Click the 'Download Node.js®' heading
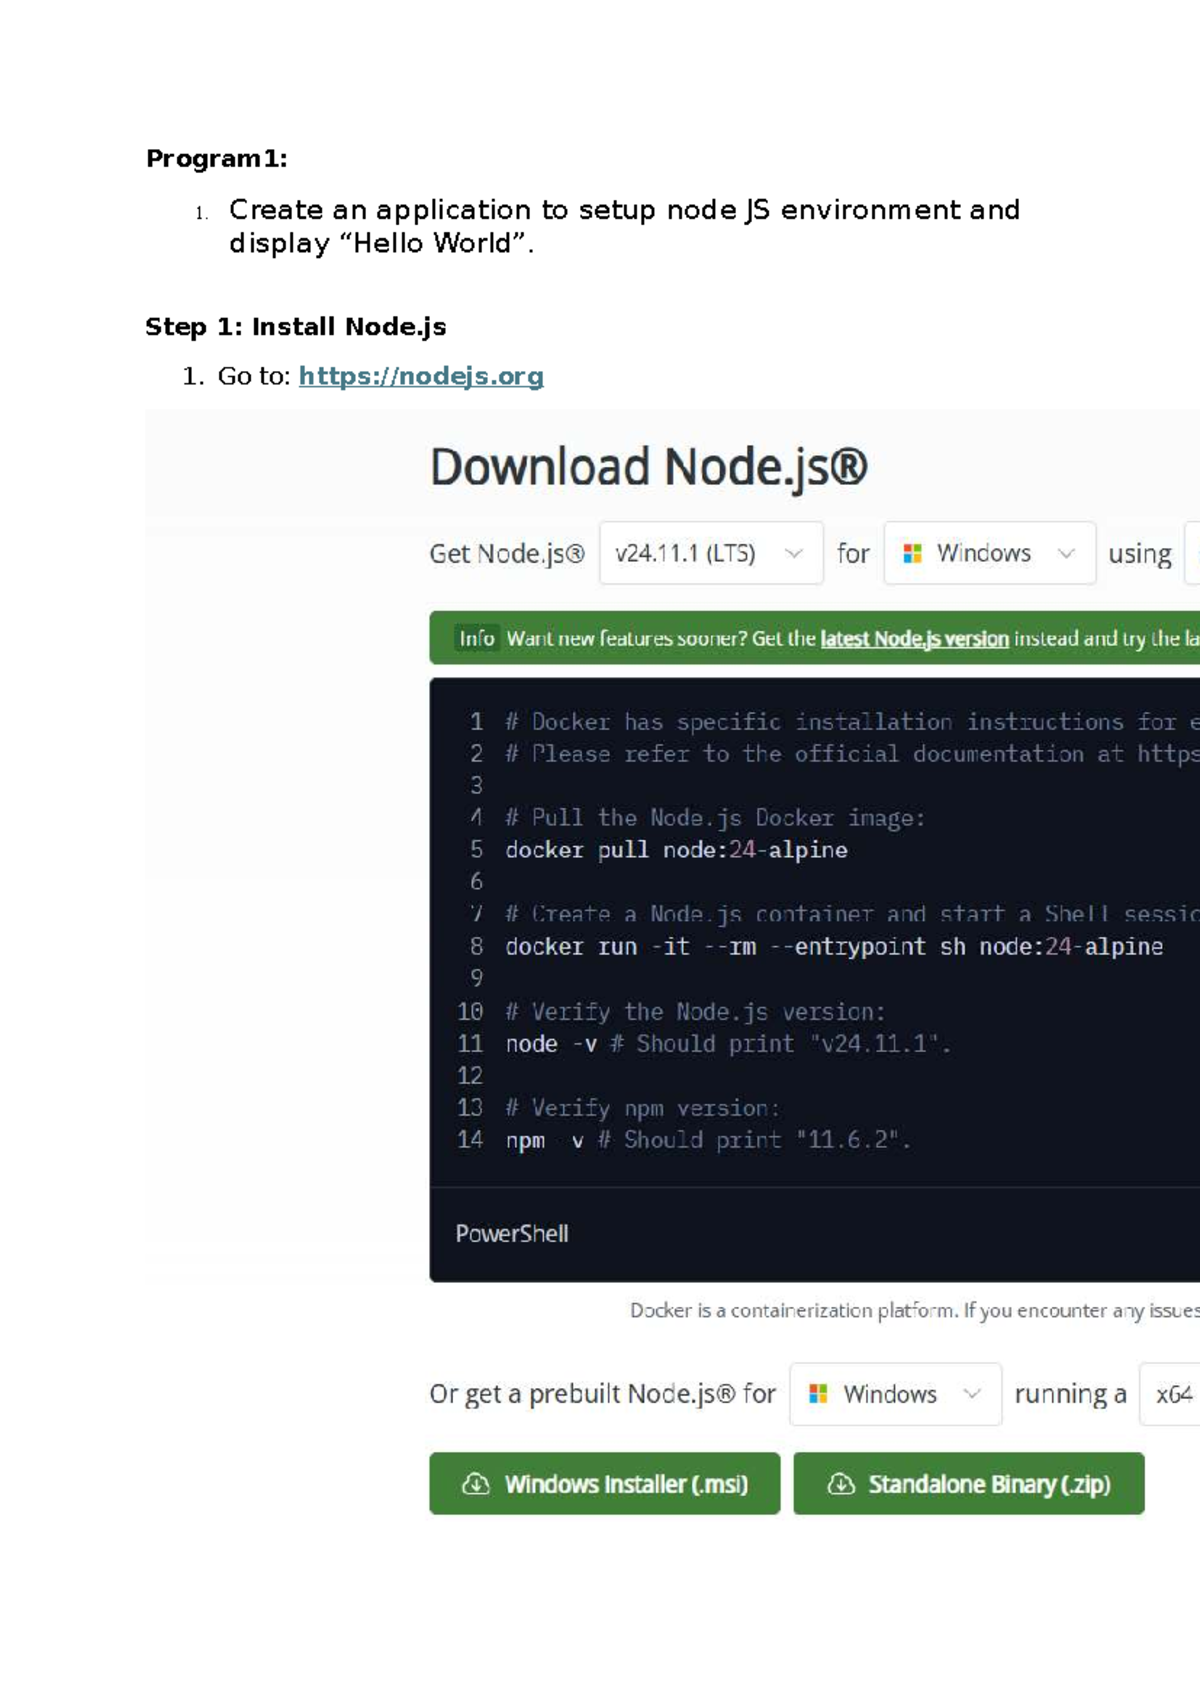This screenshot has height=1696, width=1200. (x=649, y=468)
